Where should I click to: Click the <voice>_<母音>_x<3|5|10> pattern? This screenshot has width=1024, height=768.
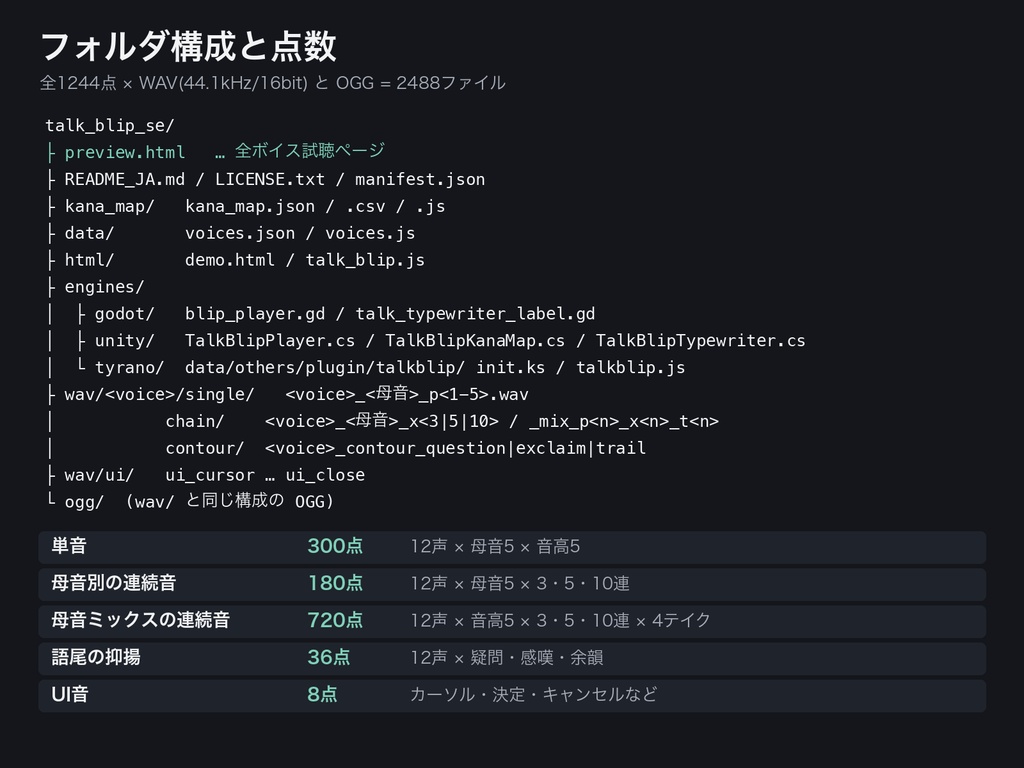(382, 421)
